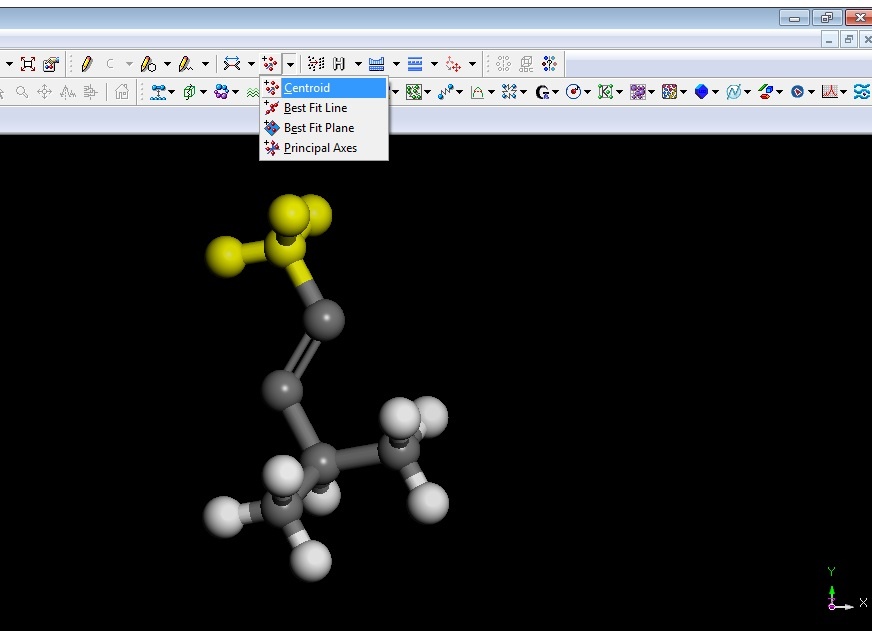The height and width of the screenshot is (631, 872).
Task: Click the green K lattice module icon
Action: (605, 92)
